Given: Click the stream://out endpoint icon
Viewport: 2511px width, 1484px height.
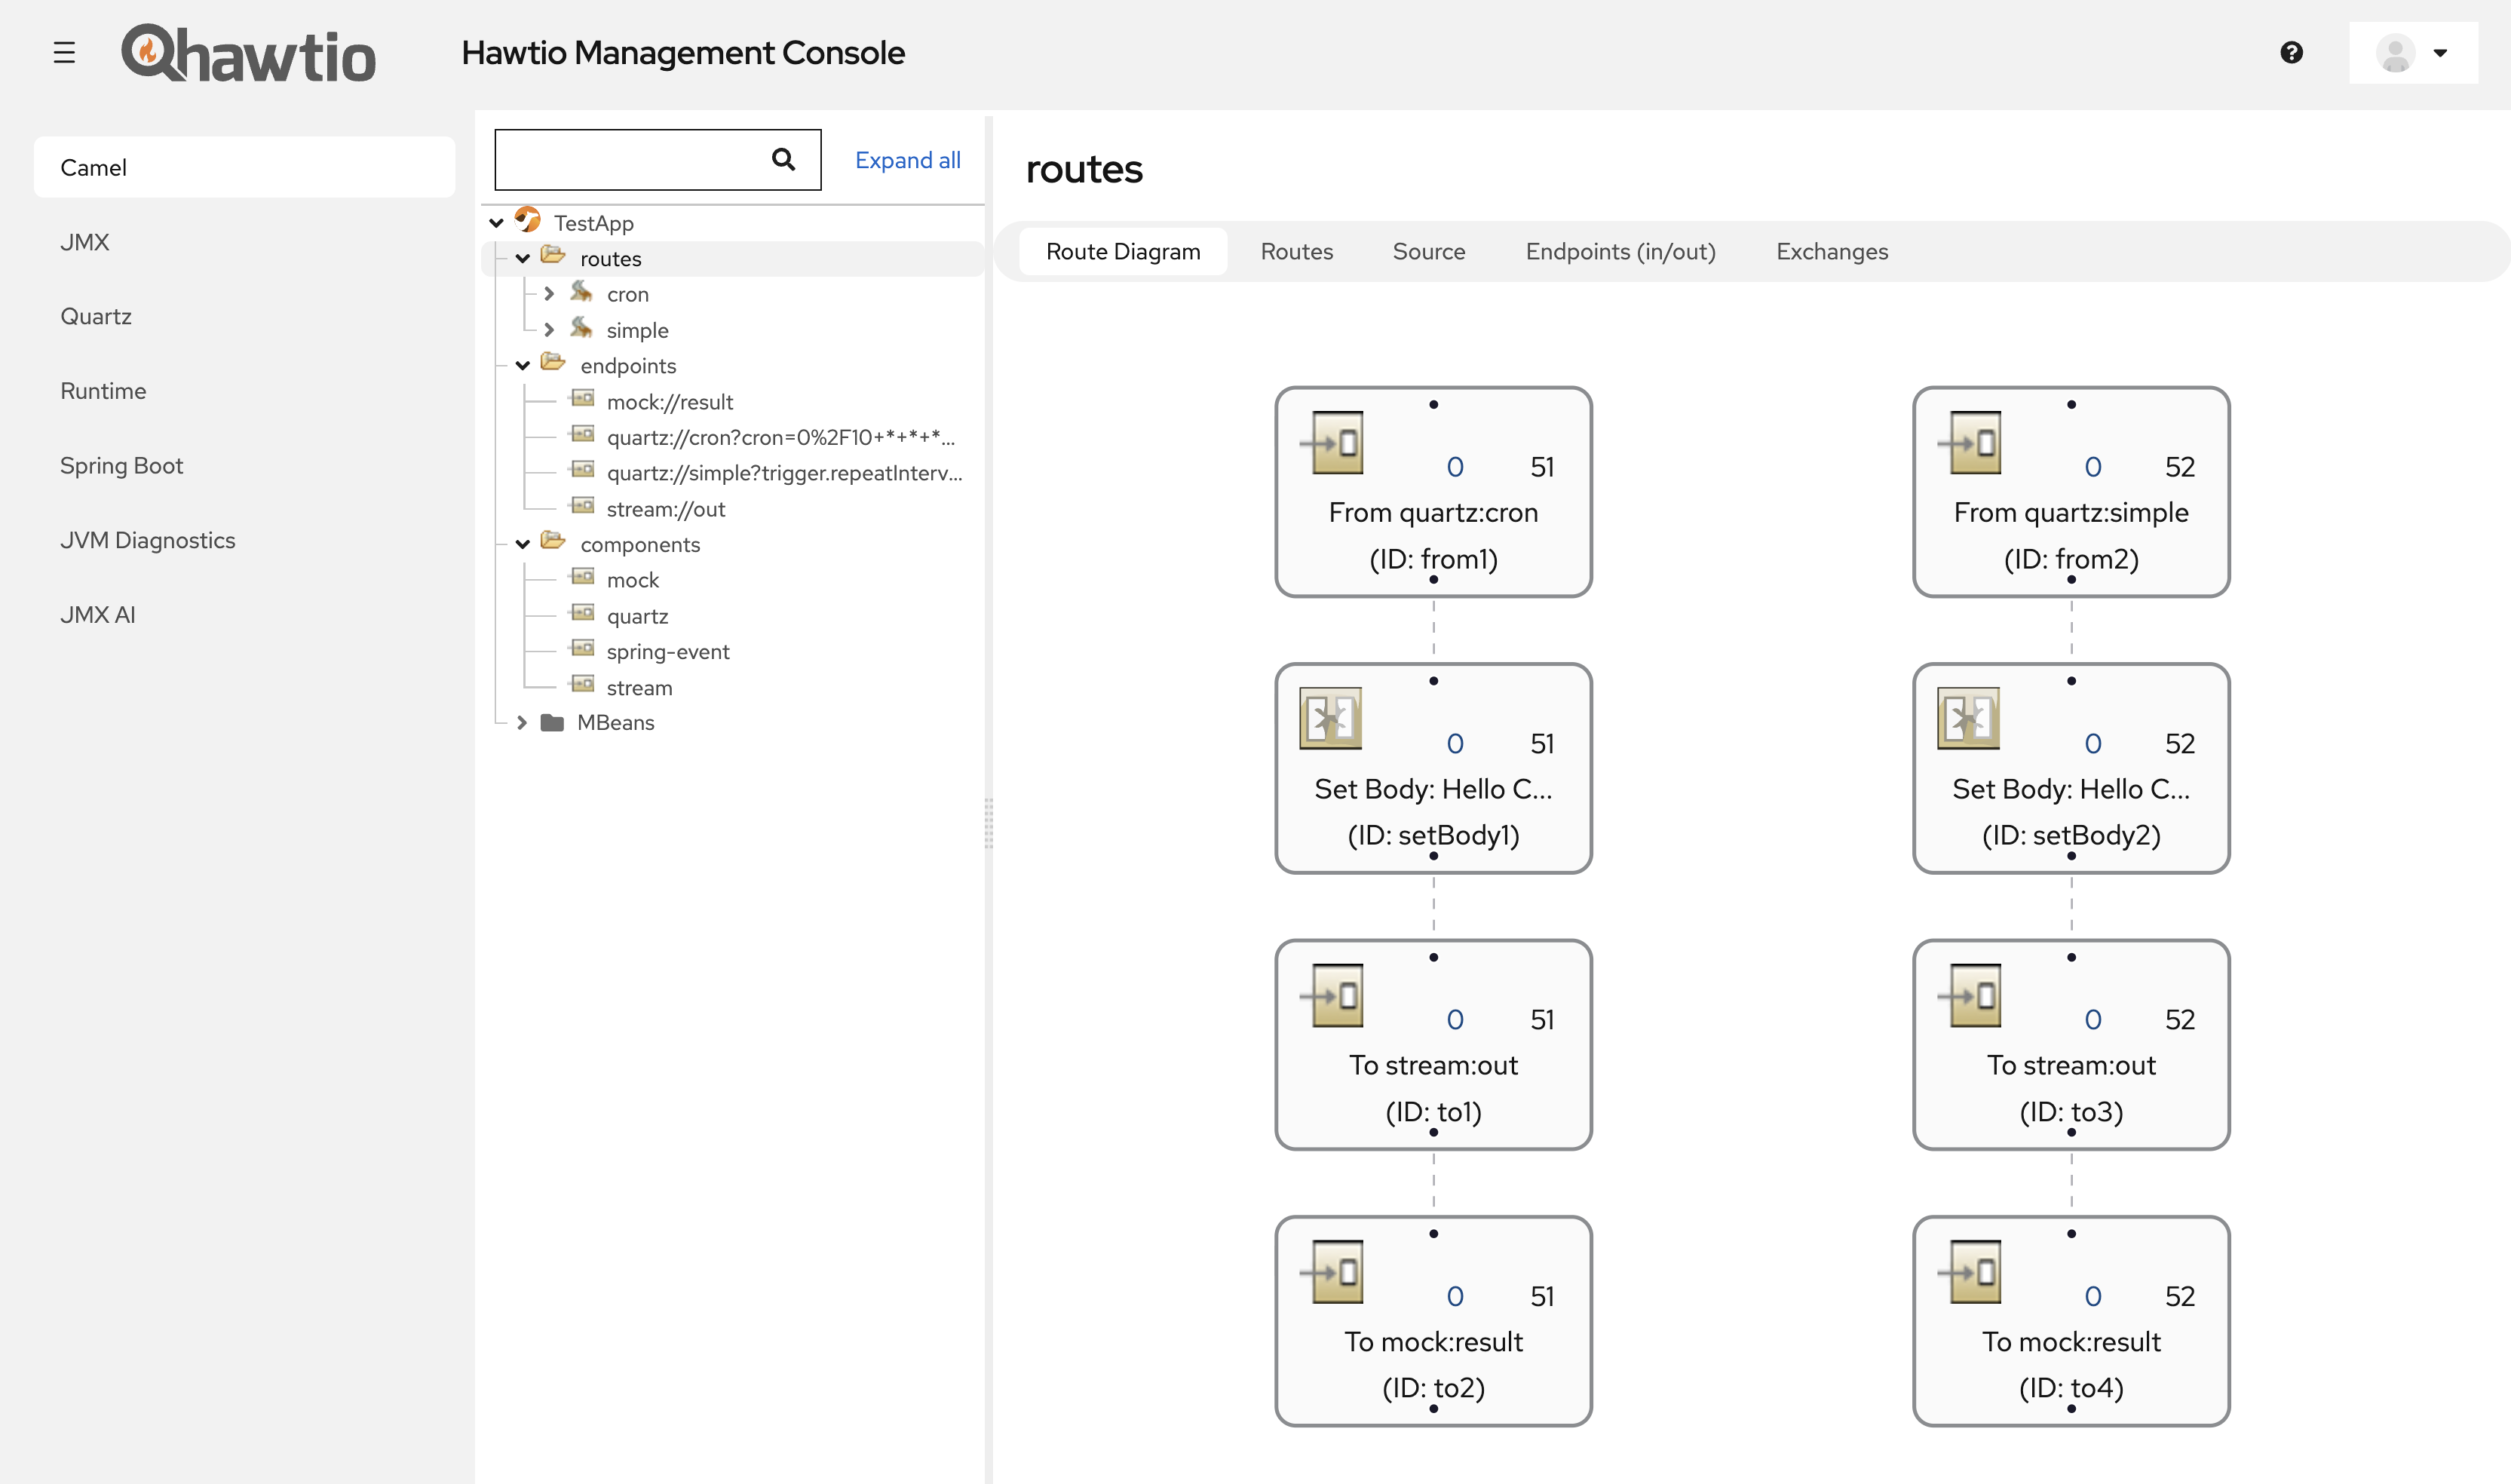Looking at the screenshot, I should tap(582, 506).
